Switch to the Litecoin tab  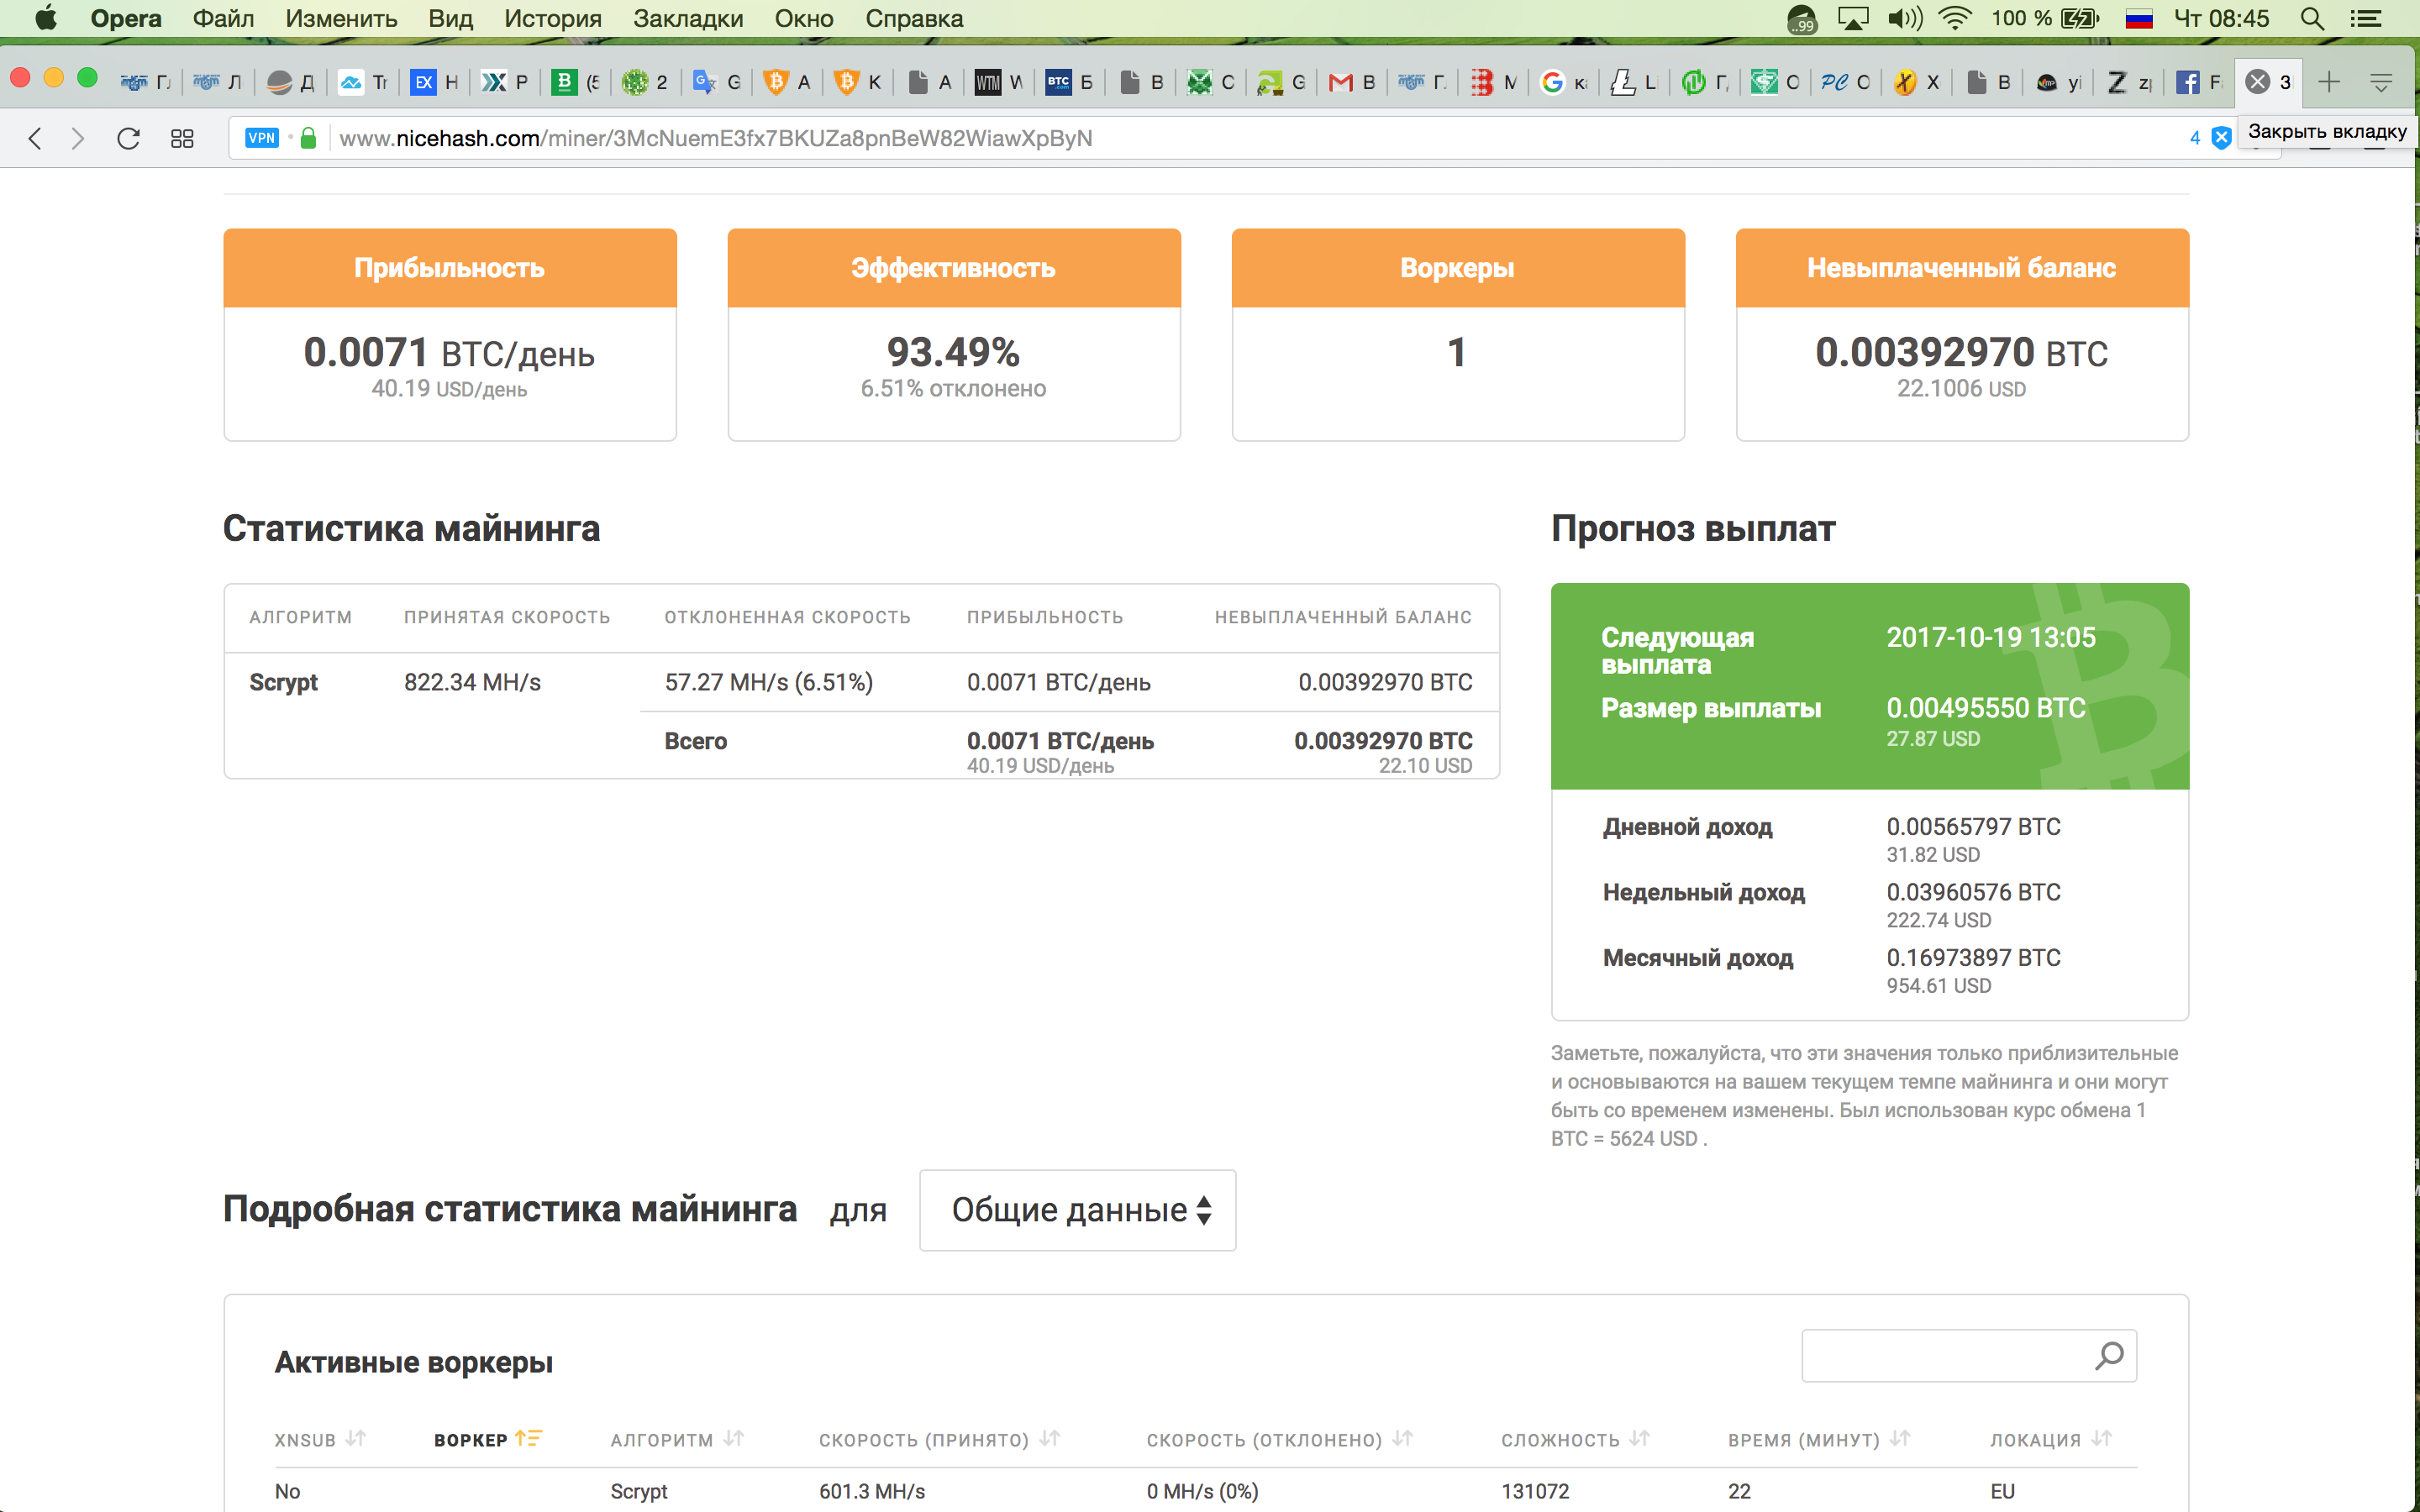[1634, 82]
